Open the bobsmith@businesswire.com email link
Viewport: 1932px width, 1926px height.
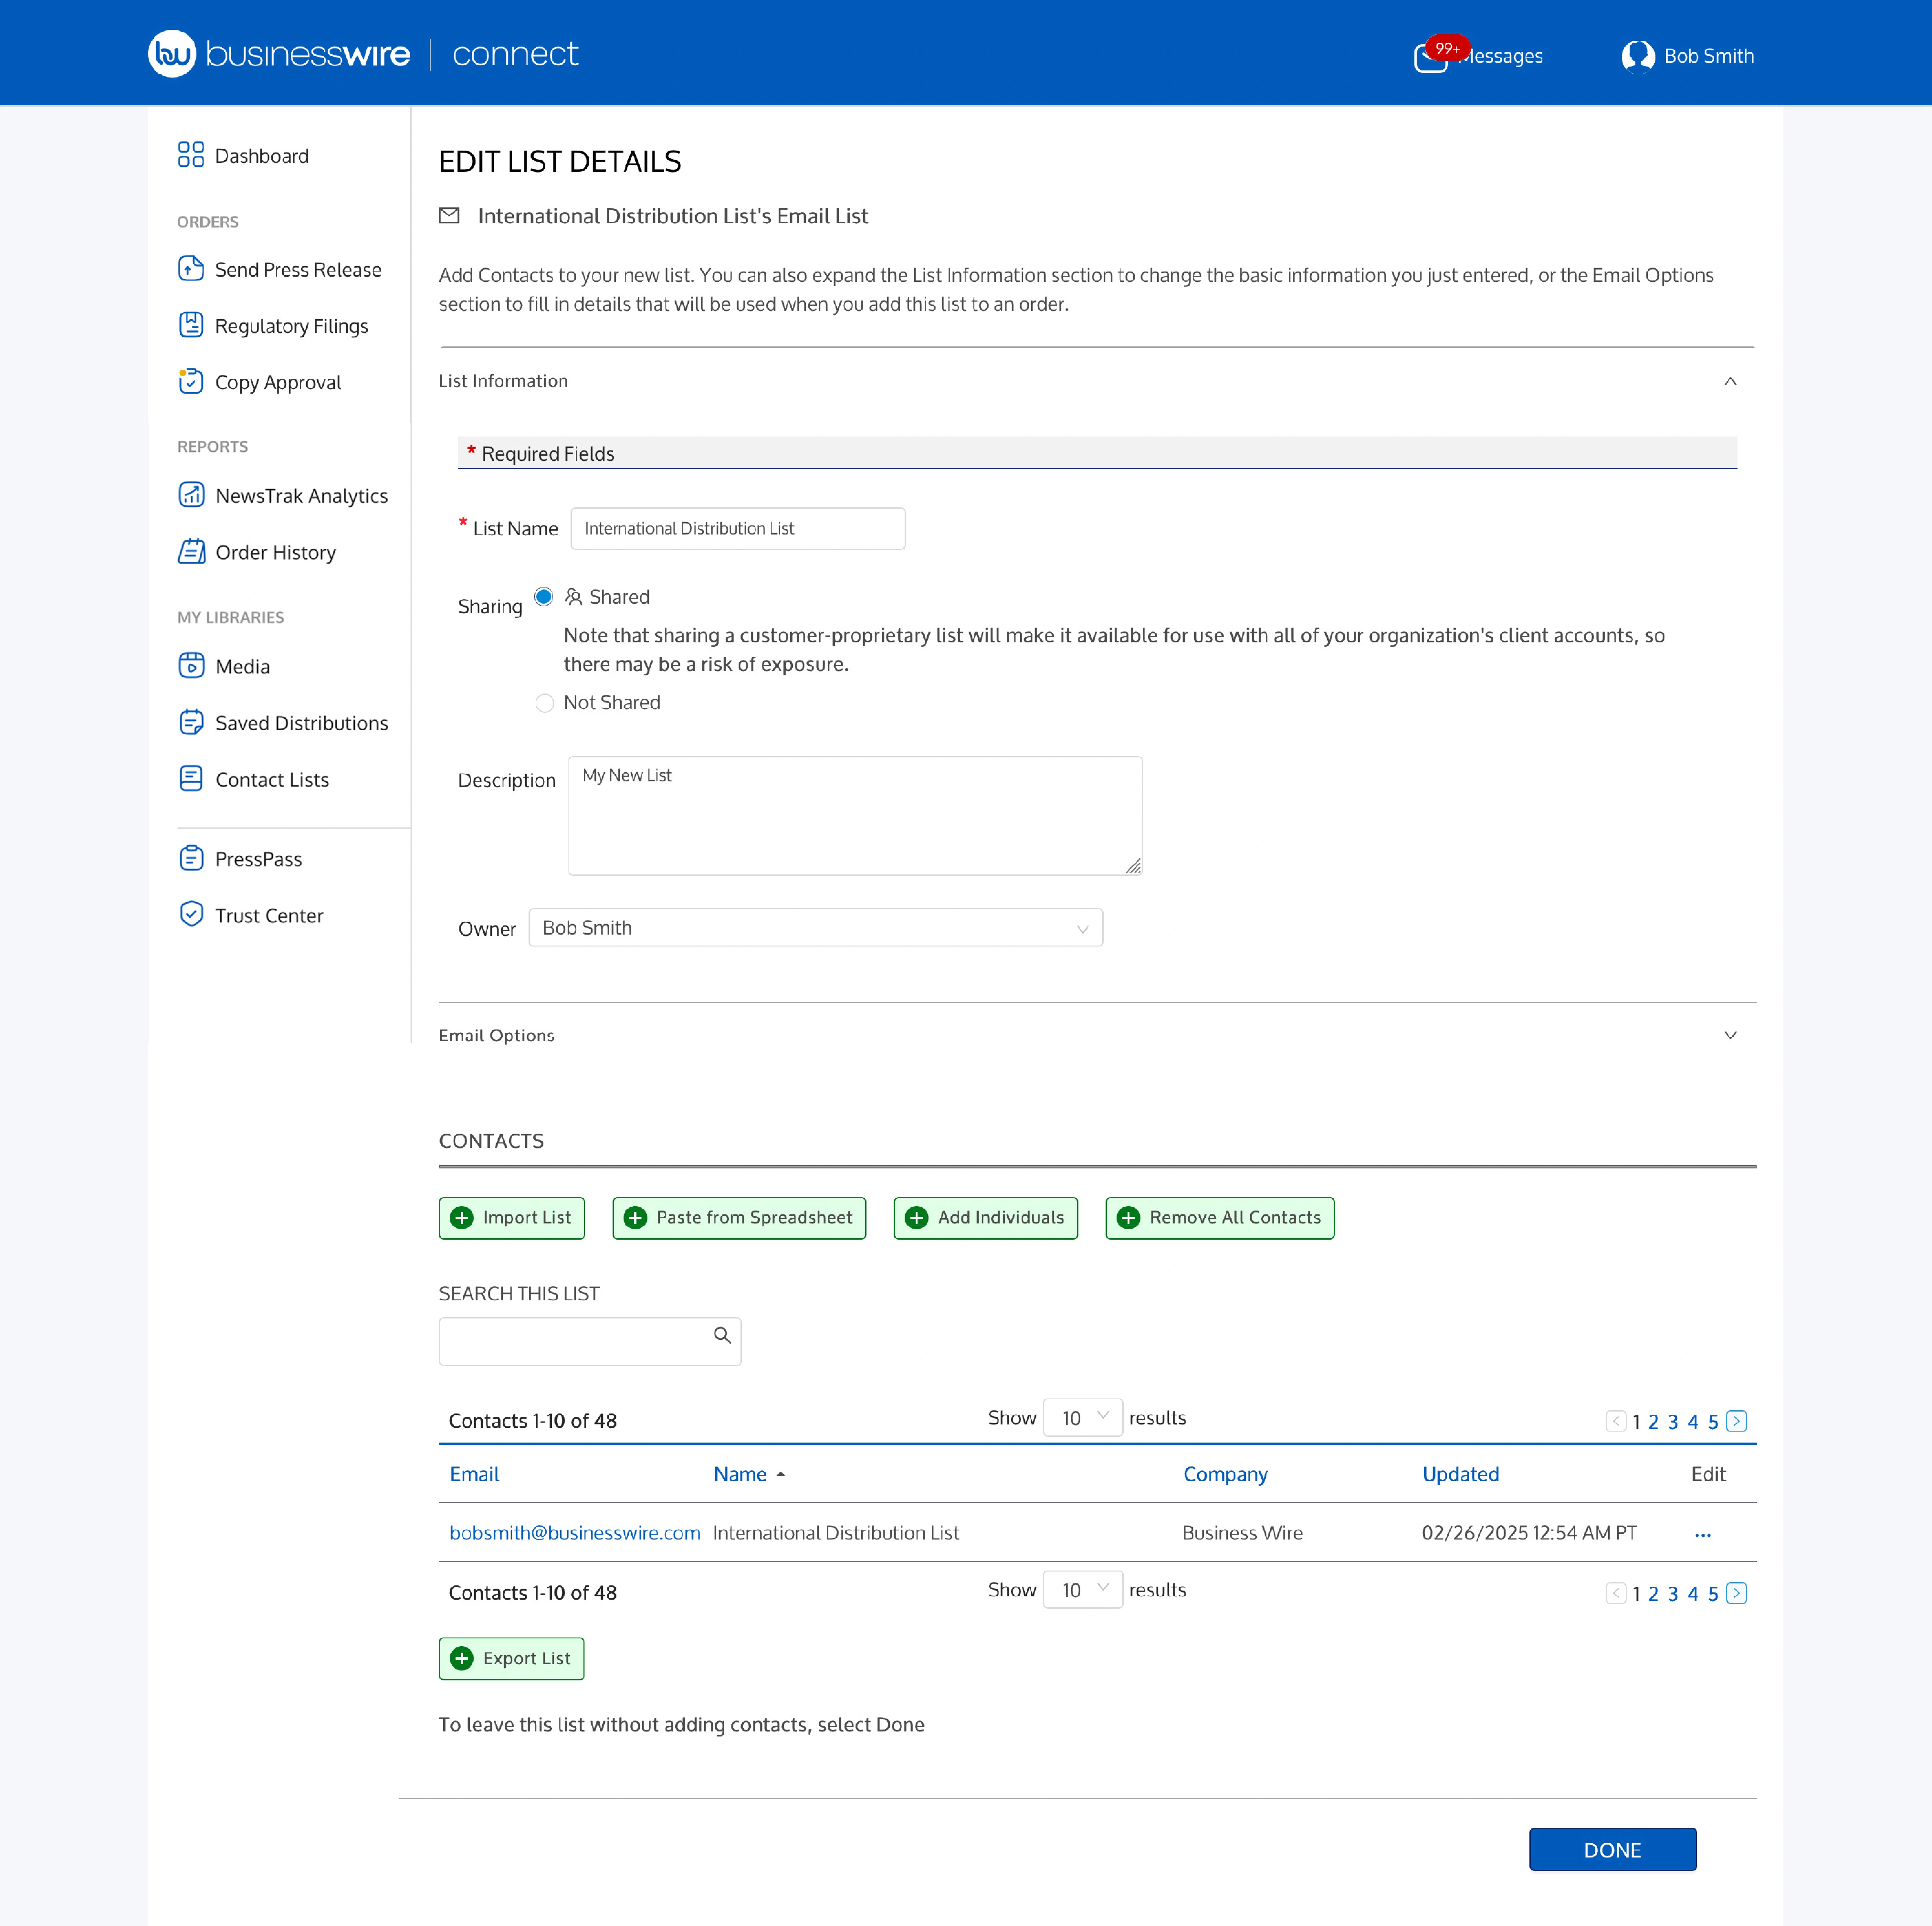[x=575, y=1533]
